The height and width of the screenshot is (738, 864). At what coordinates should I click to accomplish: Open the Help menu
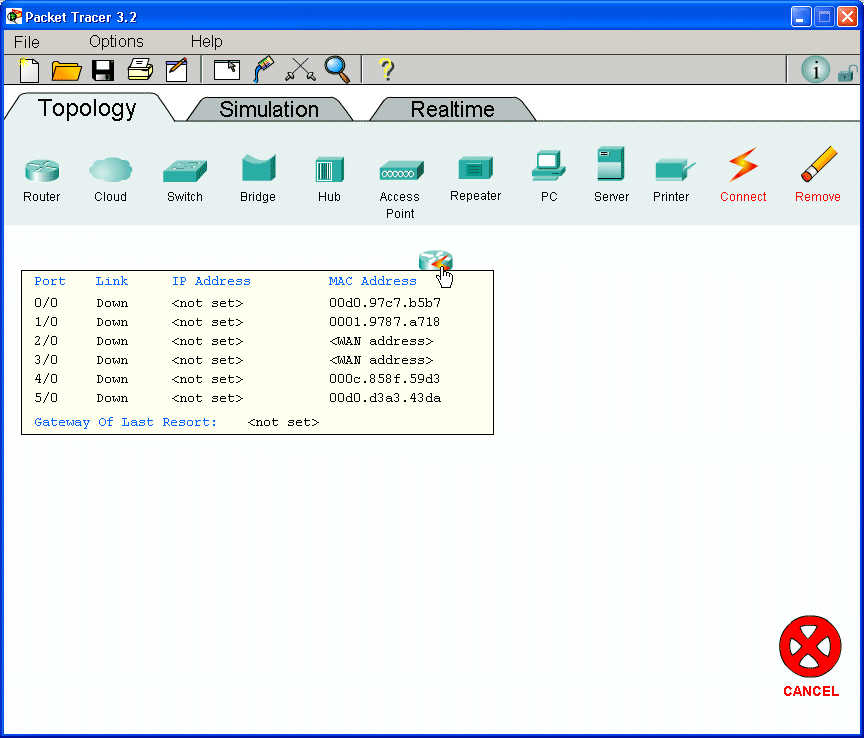point(207,41)
